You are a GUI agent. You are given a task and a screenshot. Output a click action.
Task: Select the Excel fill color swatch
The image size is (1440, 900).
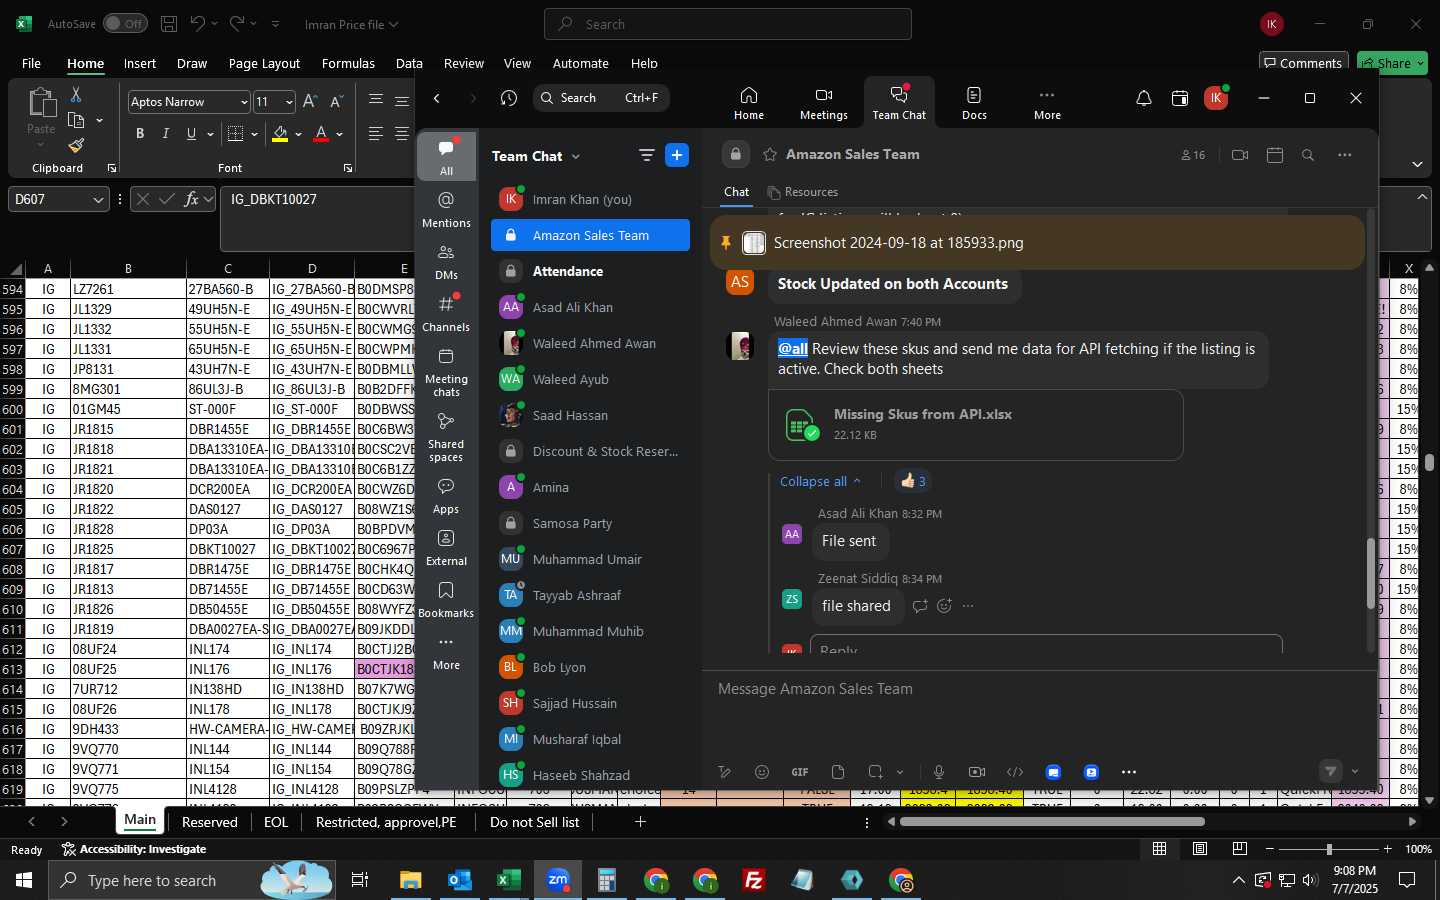(x=280, y=134)
